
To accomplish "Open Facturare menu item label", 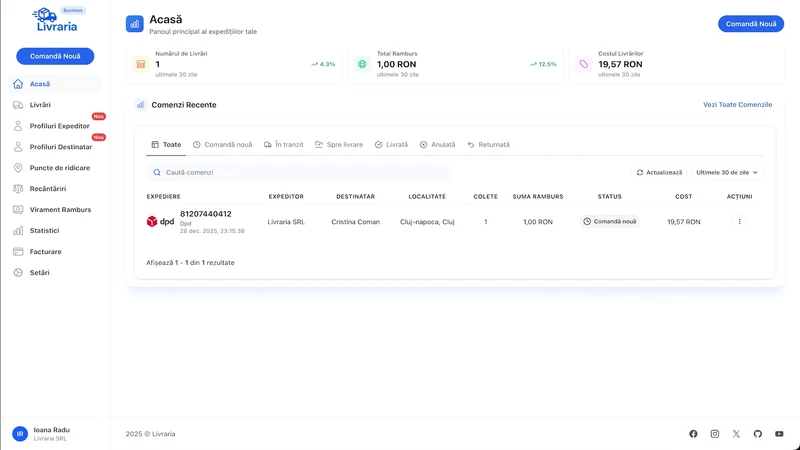I will (x=45, y=252).
